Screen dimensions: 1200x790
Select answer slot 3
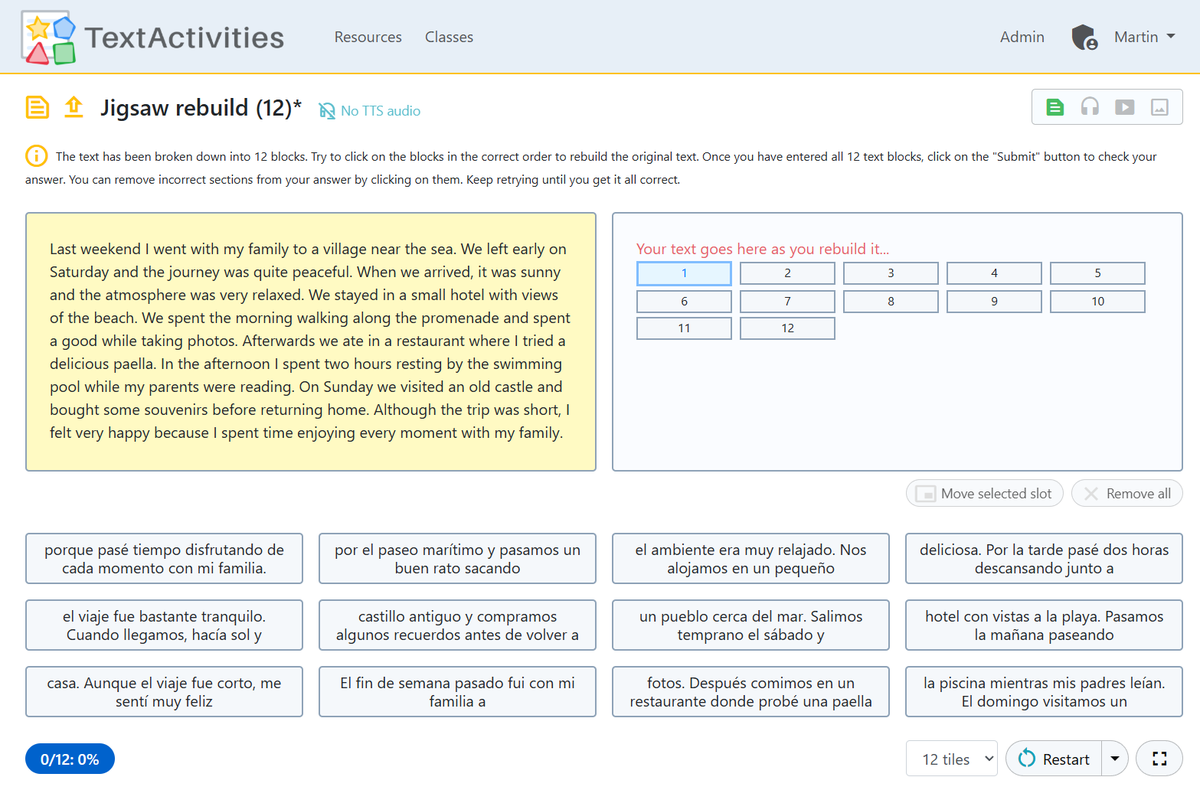coord(891,273)
